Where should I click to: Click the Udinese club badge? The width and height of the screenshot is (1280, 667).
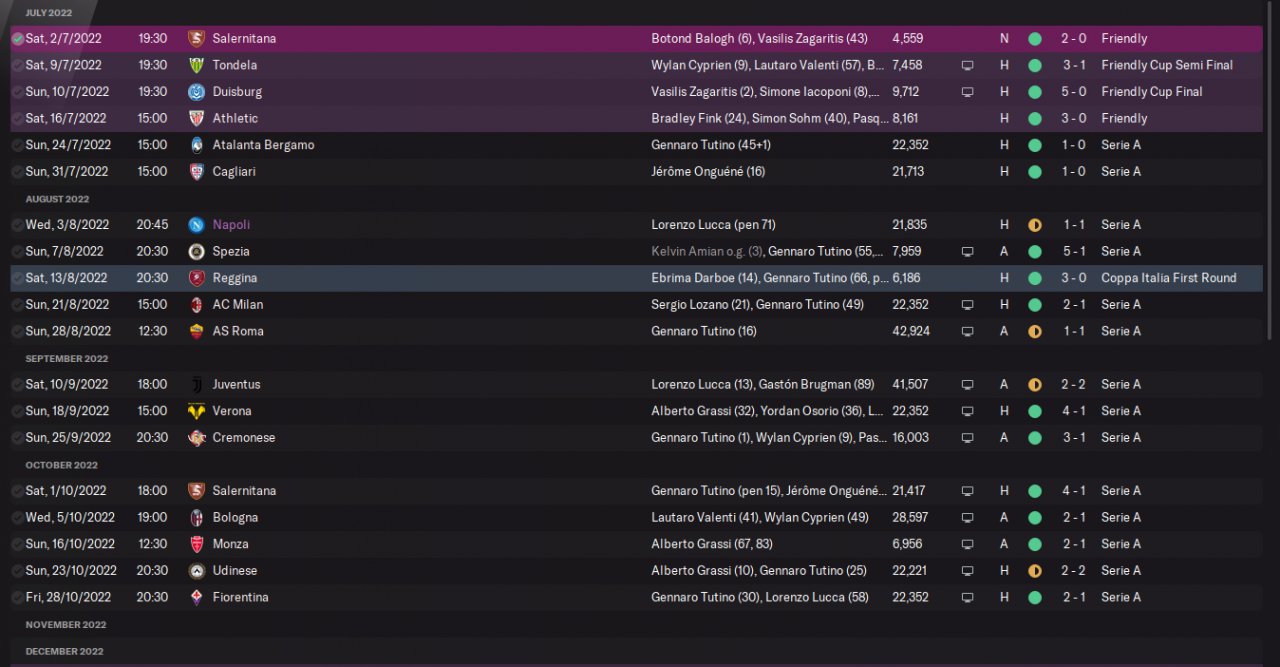pos(196,570)
